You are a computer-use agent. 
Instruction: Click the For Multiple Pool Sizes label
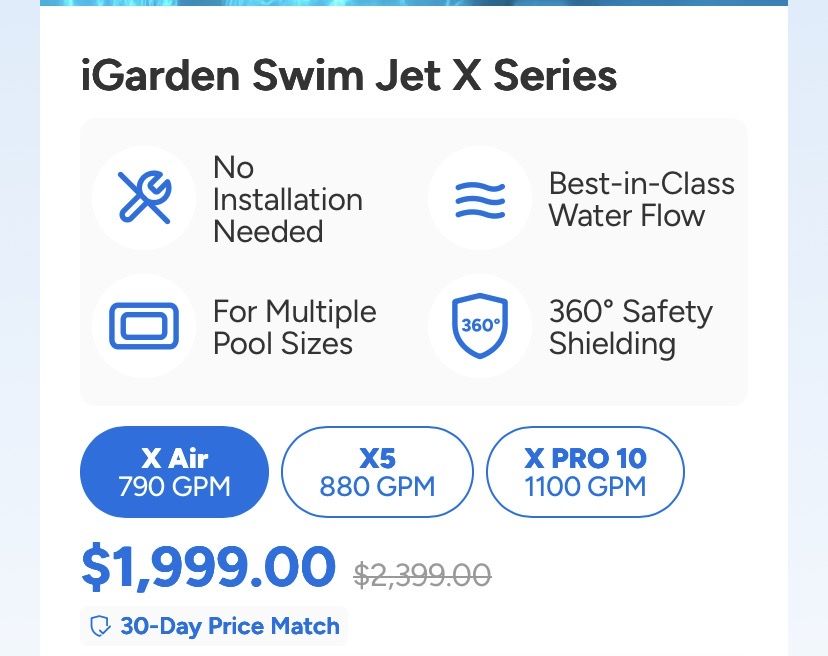295,327
